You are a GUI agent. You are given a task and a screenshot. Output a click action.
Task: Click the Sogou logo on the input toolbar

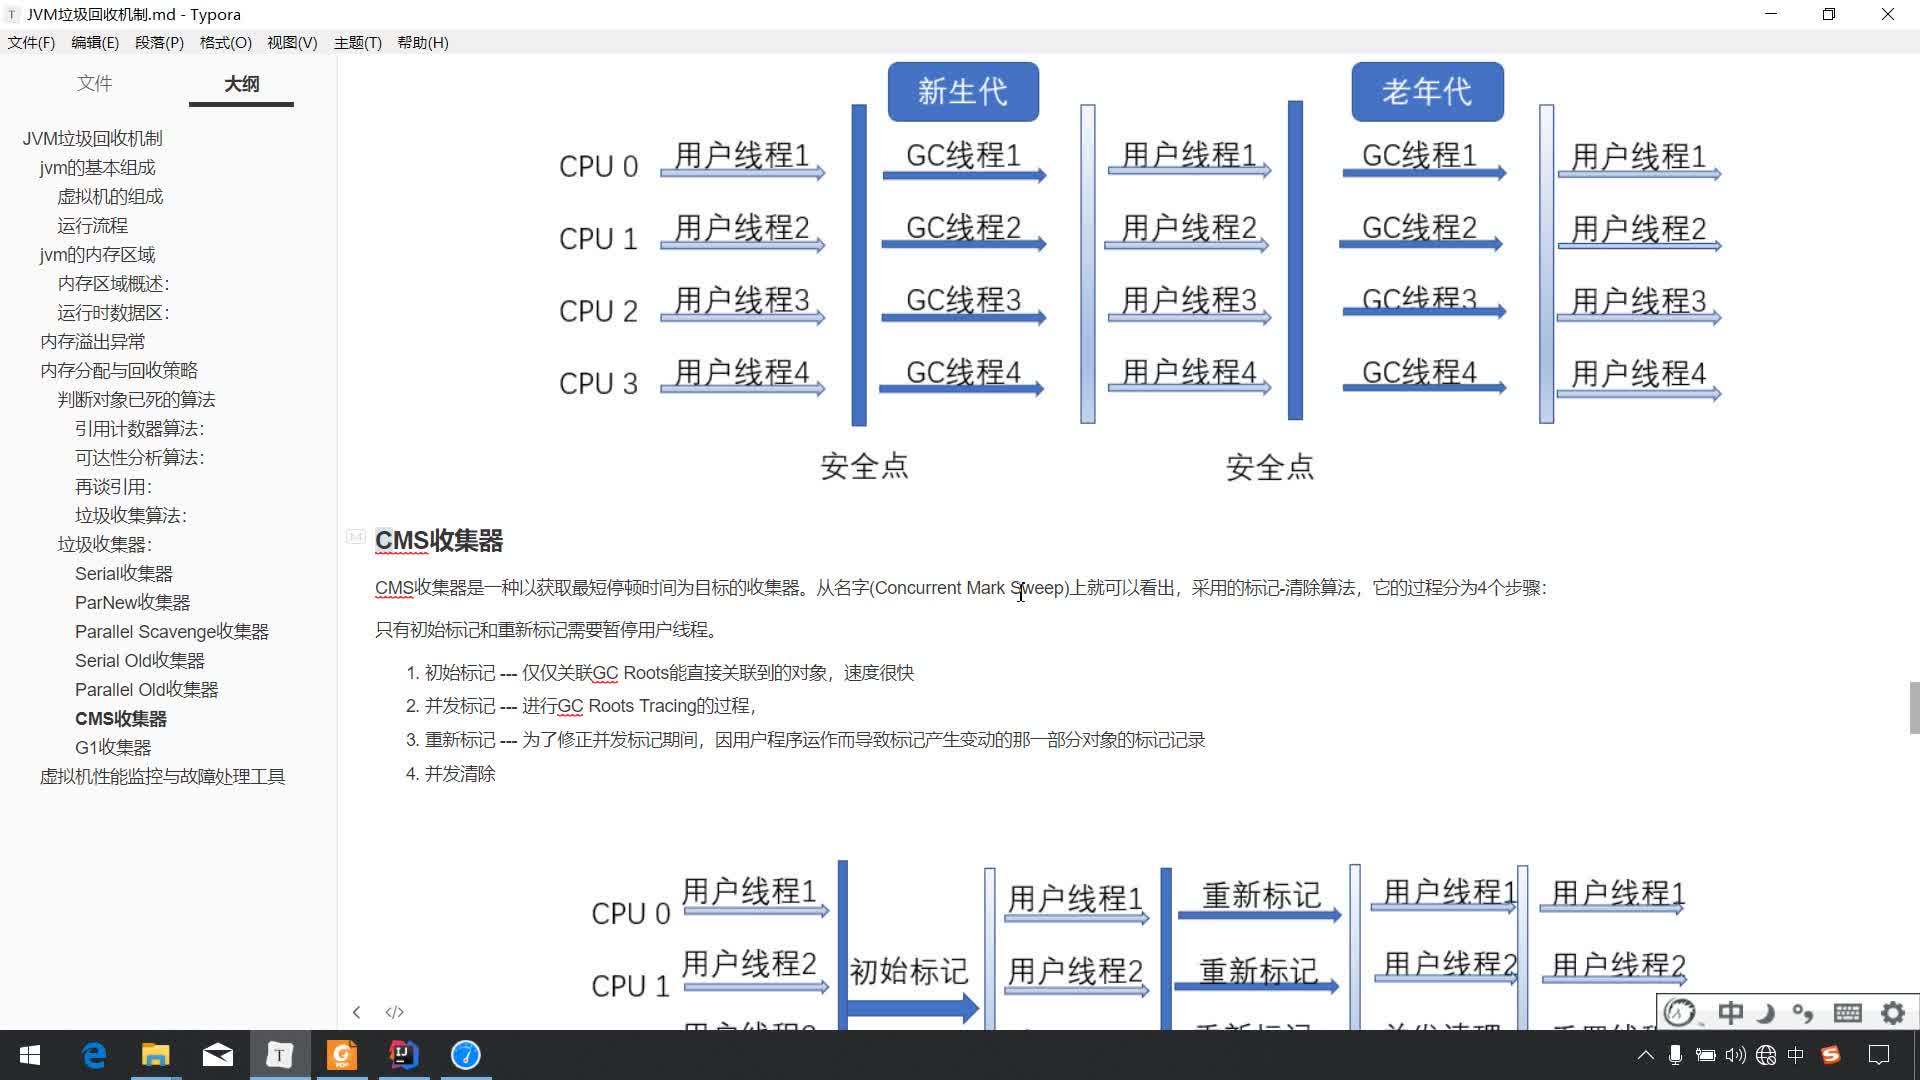tap(1680, 1012)
